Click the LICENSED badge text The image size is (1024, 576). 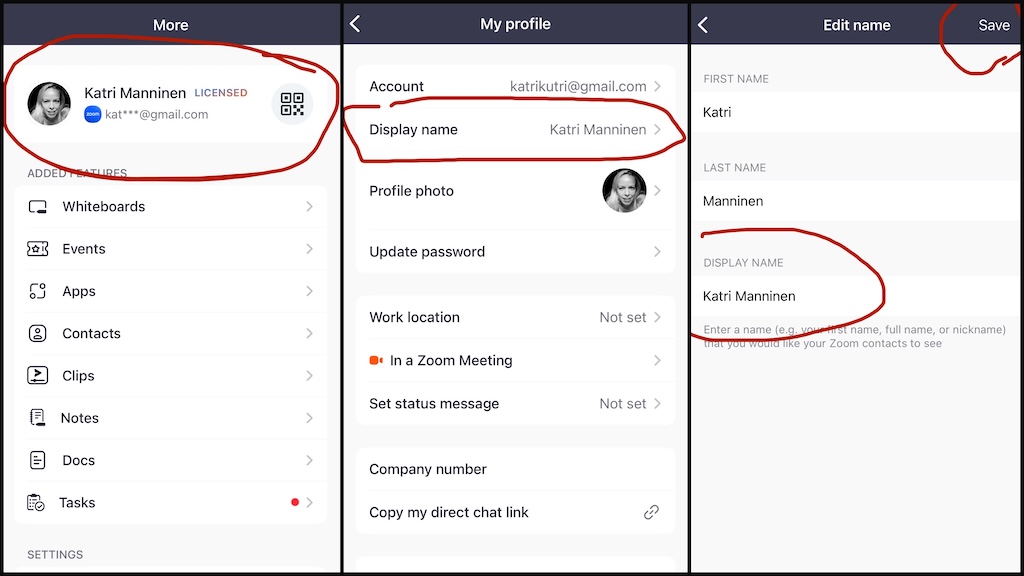click(221, 93)
